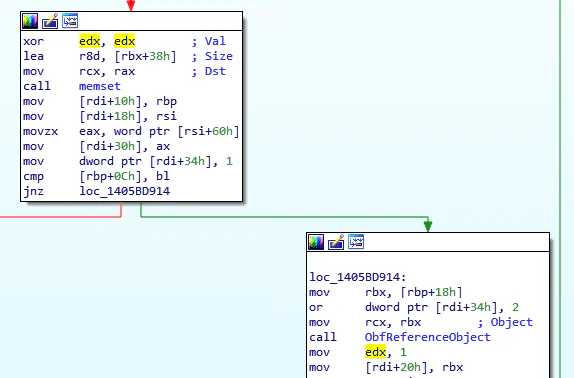The image size is (574, 378).
Task: Click the lea mnemonic
Action: [34, 56]
